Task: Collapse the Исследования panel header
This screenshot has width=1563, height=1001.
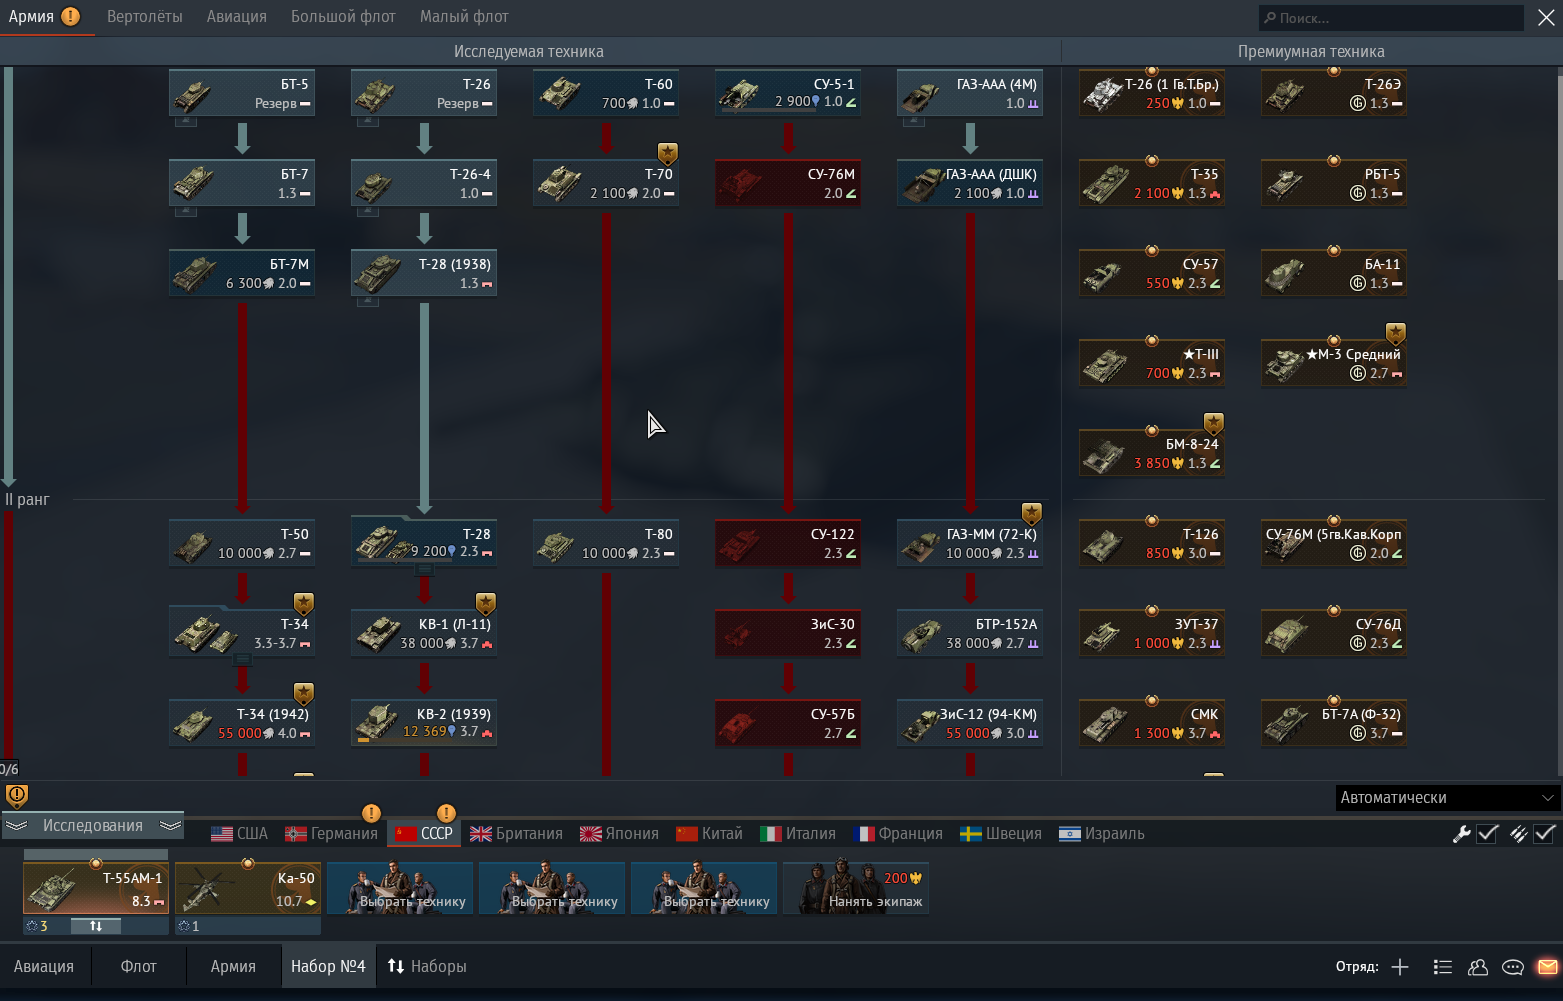Action: pyautogui.click(x=93, y=825)
